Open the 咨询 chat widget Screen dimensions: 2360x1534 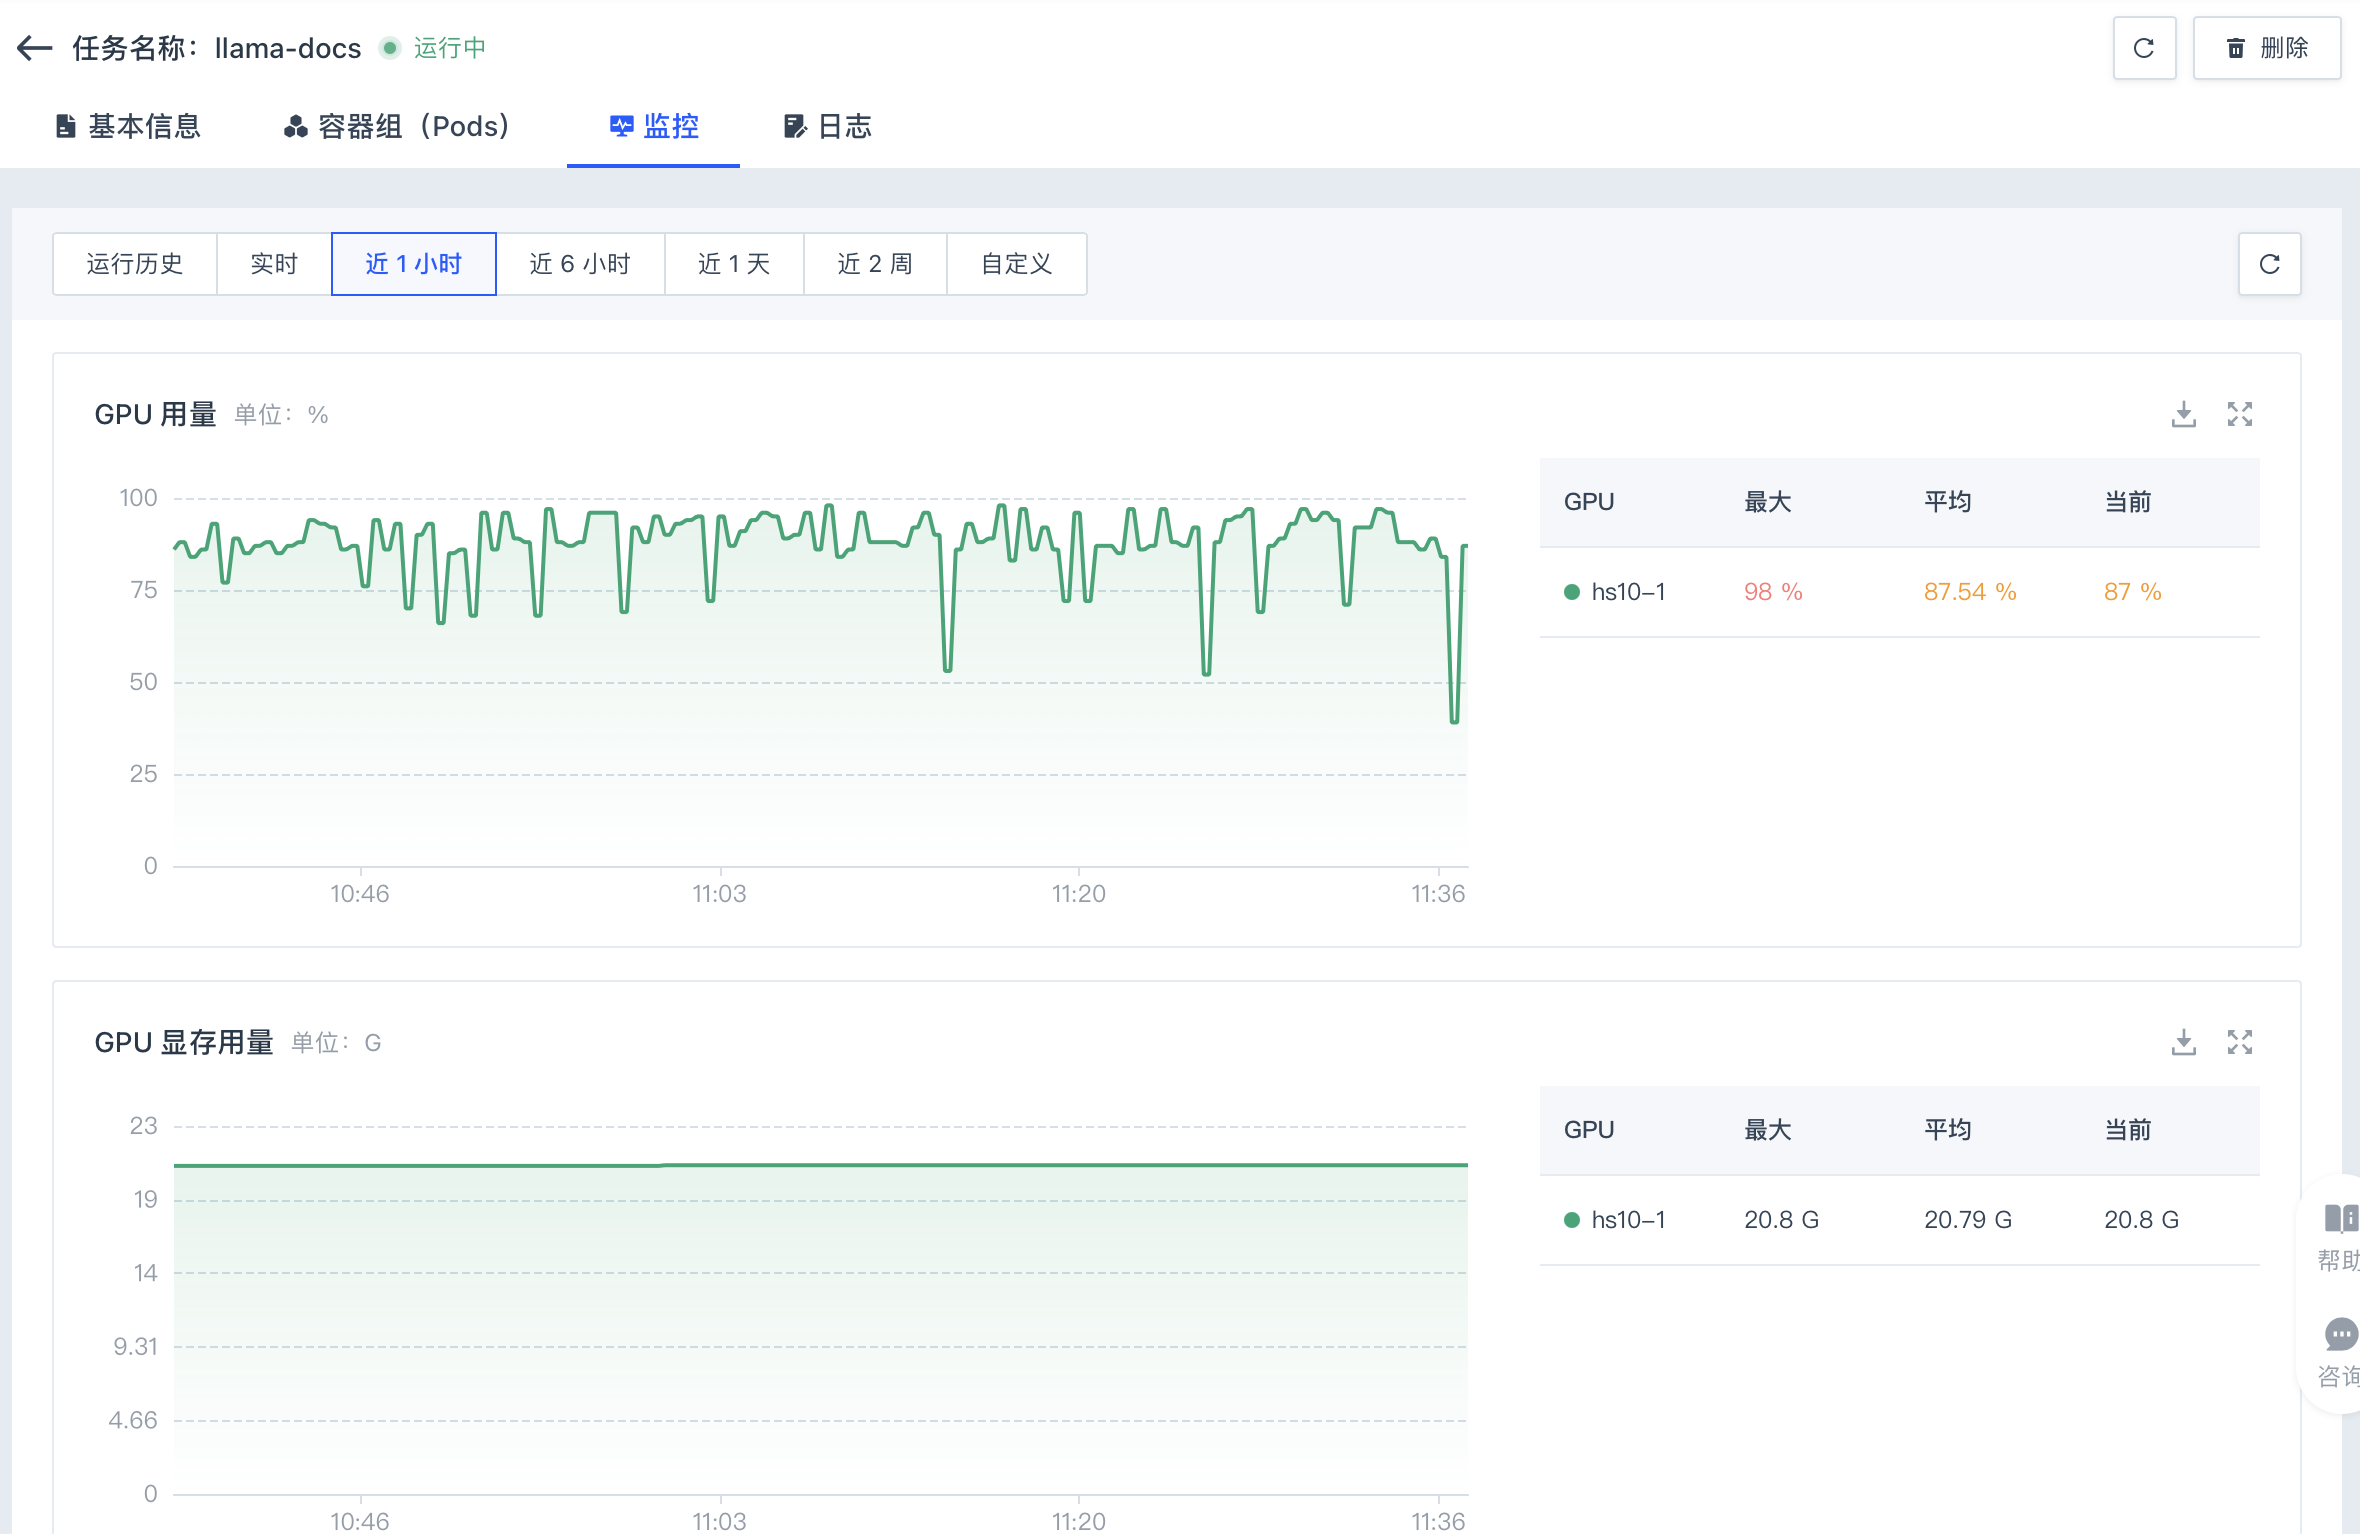[x=2339, y=1354]
